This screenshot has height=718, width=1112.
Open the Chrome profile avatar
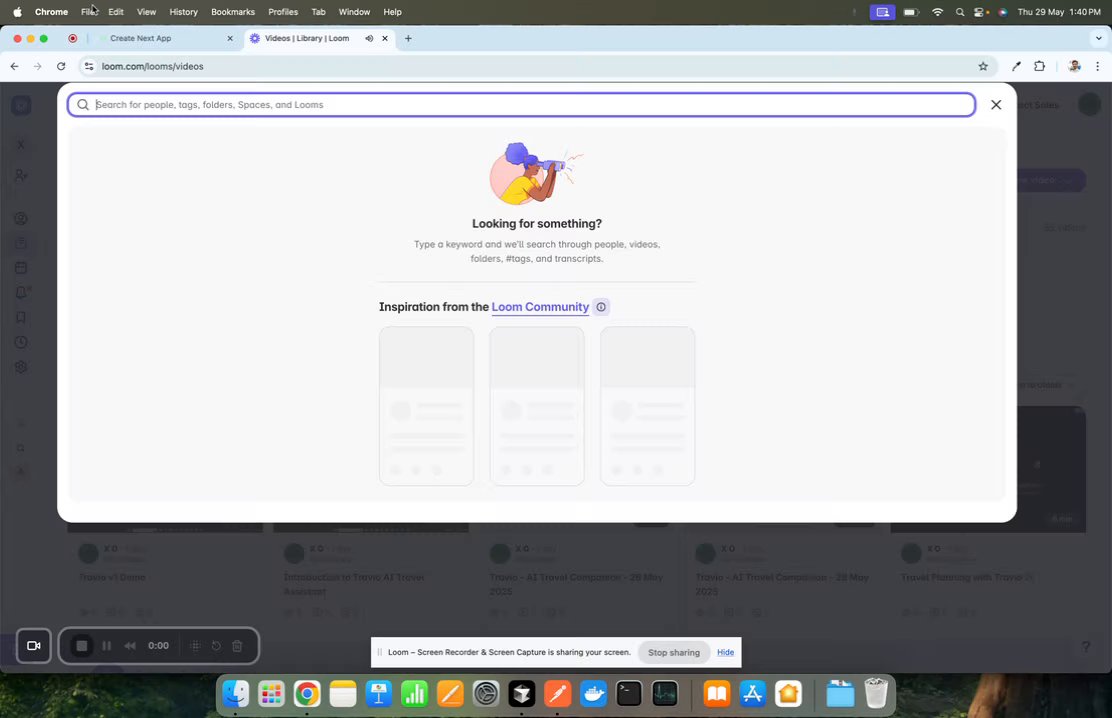[1074, 66]
